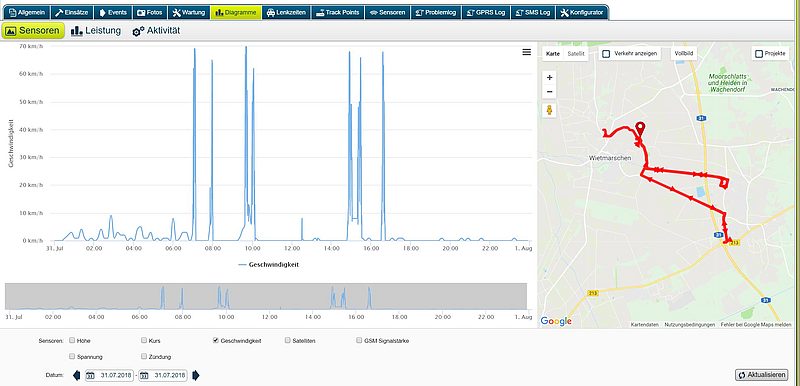Screen dimensions: 800x386
Task: Enable the Höhe sensor checkbox
Action: coord(72,340)
